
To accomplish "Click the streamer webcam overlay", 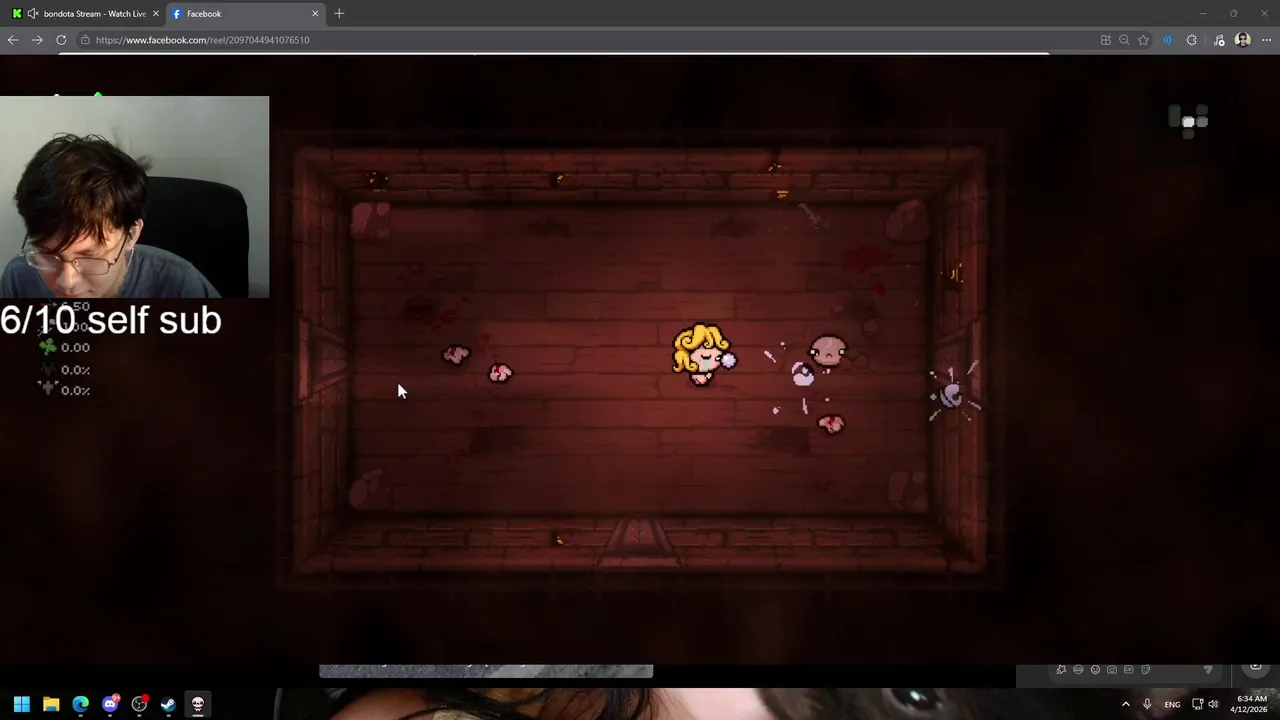I will pyautogui.click(x=134, y=197).
